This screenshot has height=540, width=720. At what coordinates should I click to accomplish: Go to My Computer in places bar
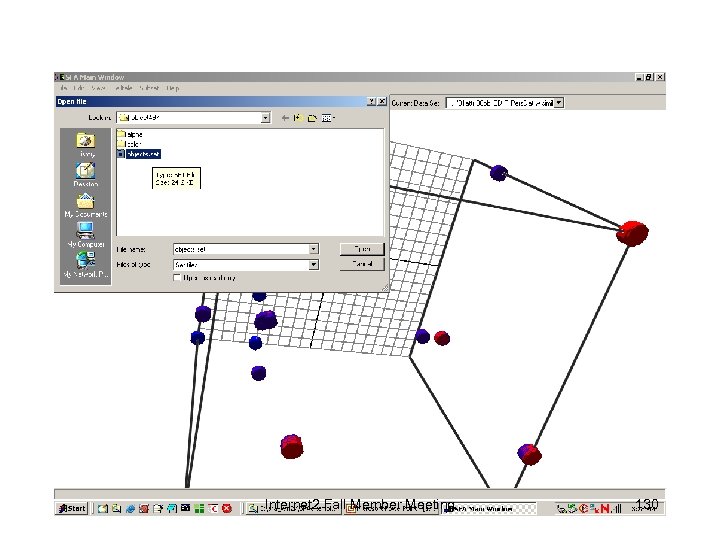click(x=86, y=235)
